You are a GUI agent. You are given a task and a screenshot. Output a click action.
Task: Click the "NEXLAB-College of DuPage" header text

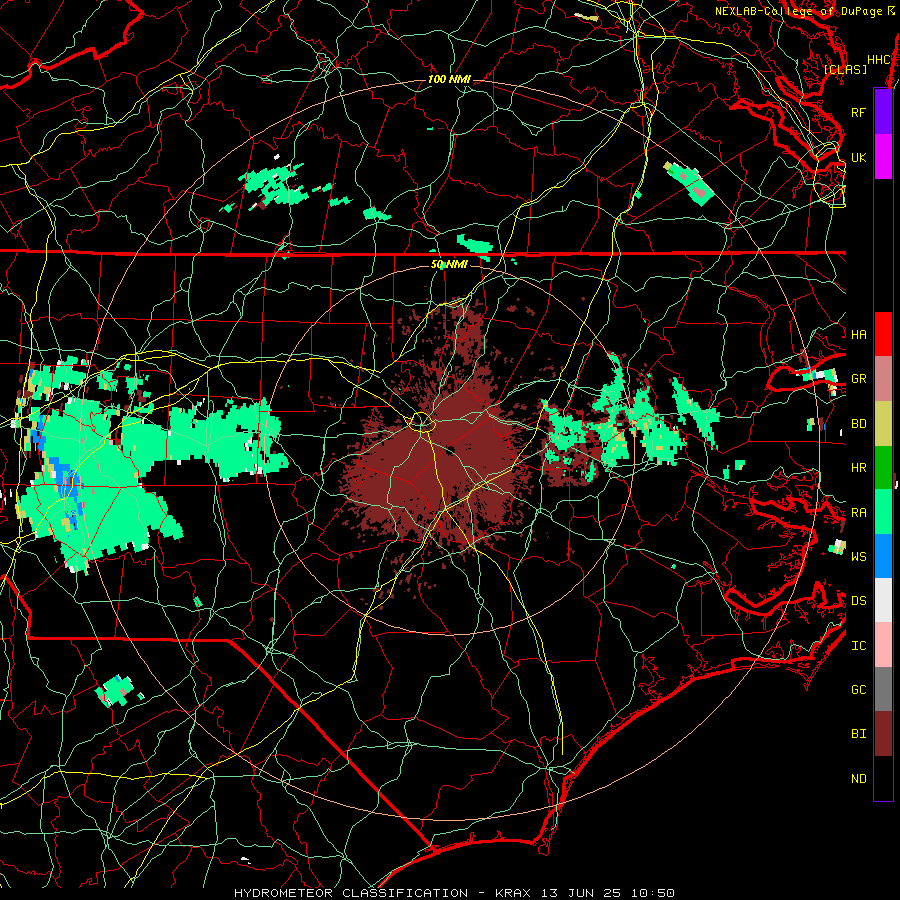(798, 11)
